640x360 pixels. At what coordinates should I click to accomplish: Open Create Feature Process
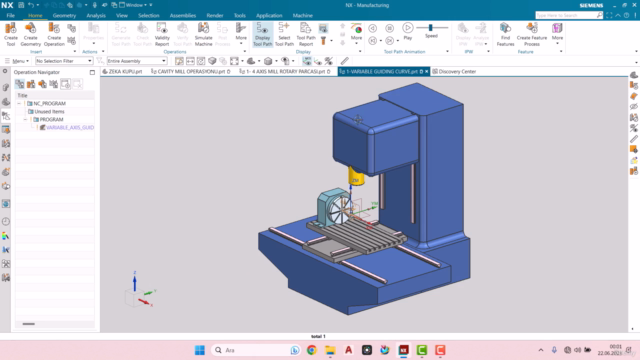(x=531, y=34)
